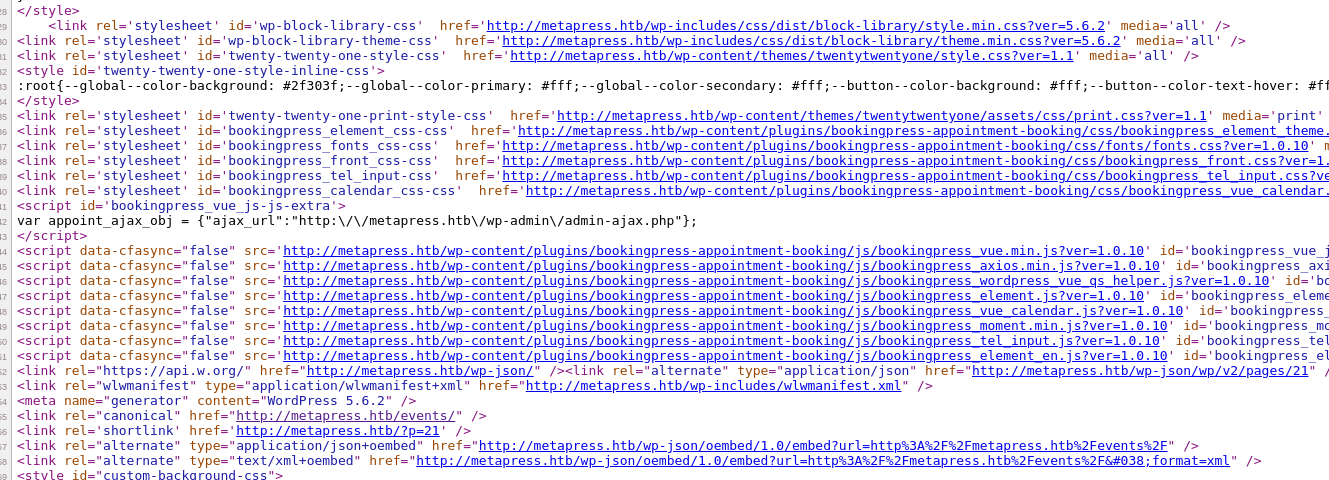Click the rel="canonical" attribute text
1329x480 pixels.
pyautogui.click(x=123, y=416)
